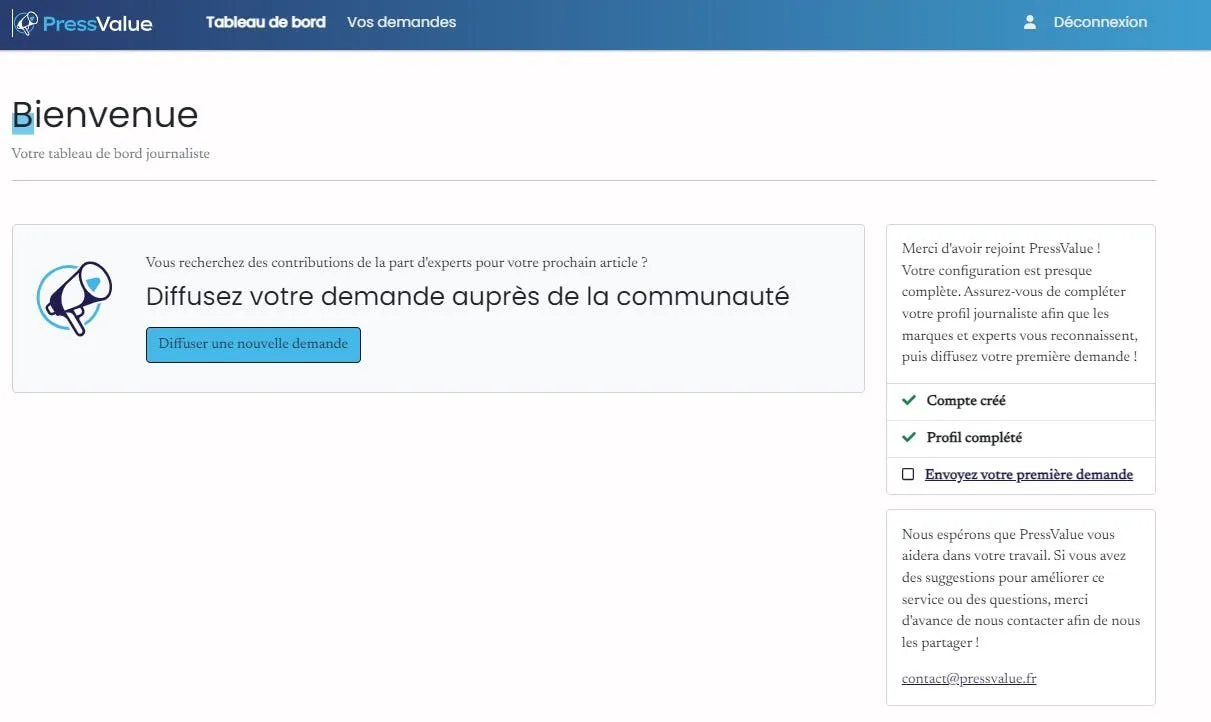
Task: Click the contact@pressvalue.fr email link
Action: (x=968, y=678)
